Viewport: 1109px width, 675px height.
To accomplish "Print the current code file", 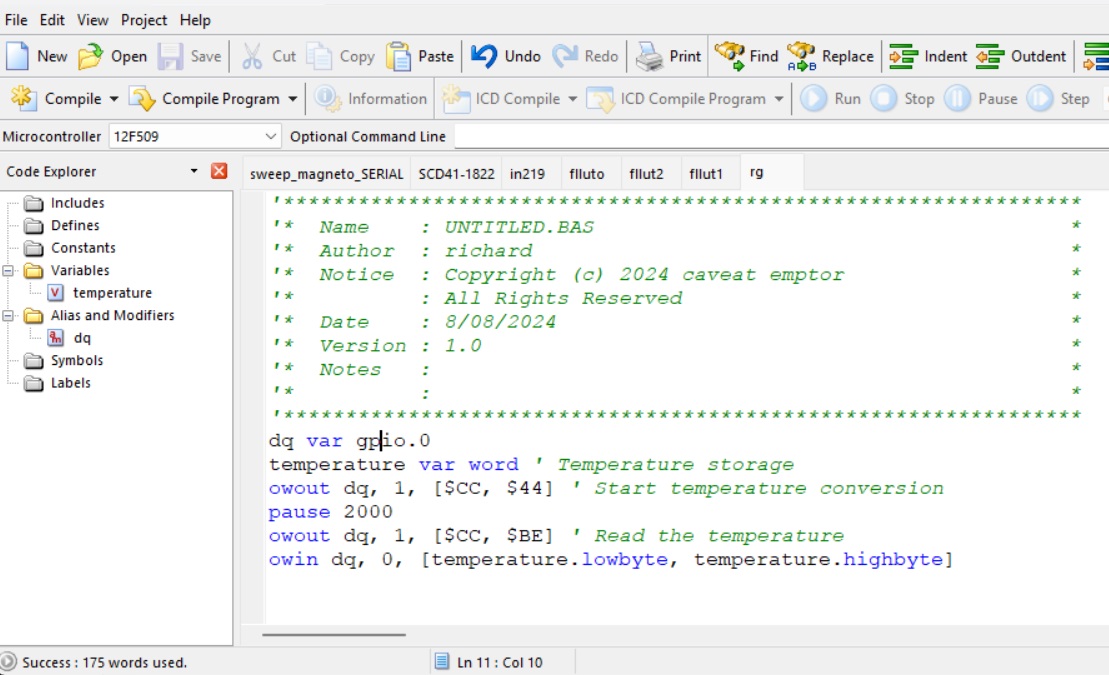I will [650, 56].
